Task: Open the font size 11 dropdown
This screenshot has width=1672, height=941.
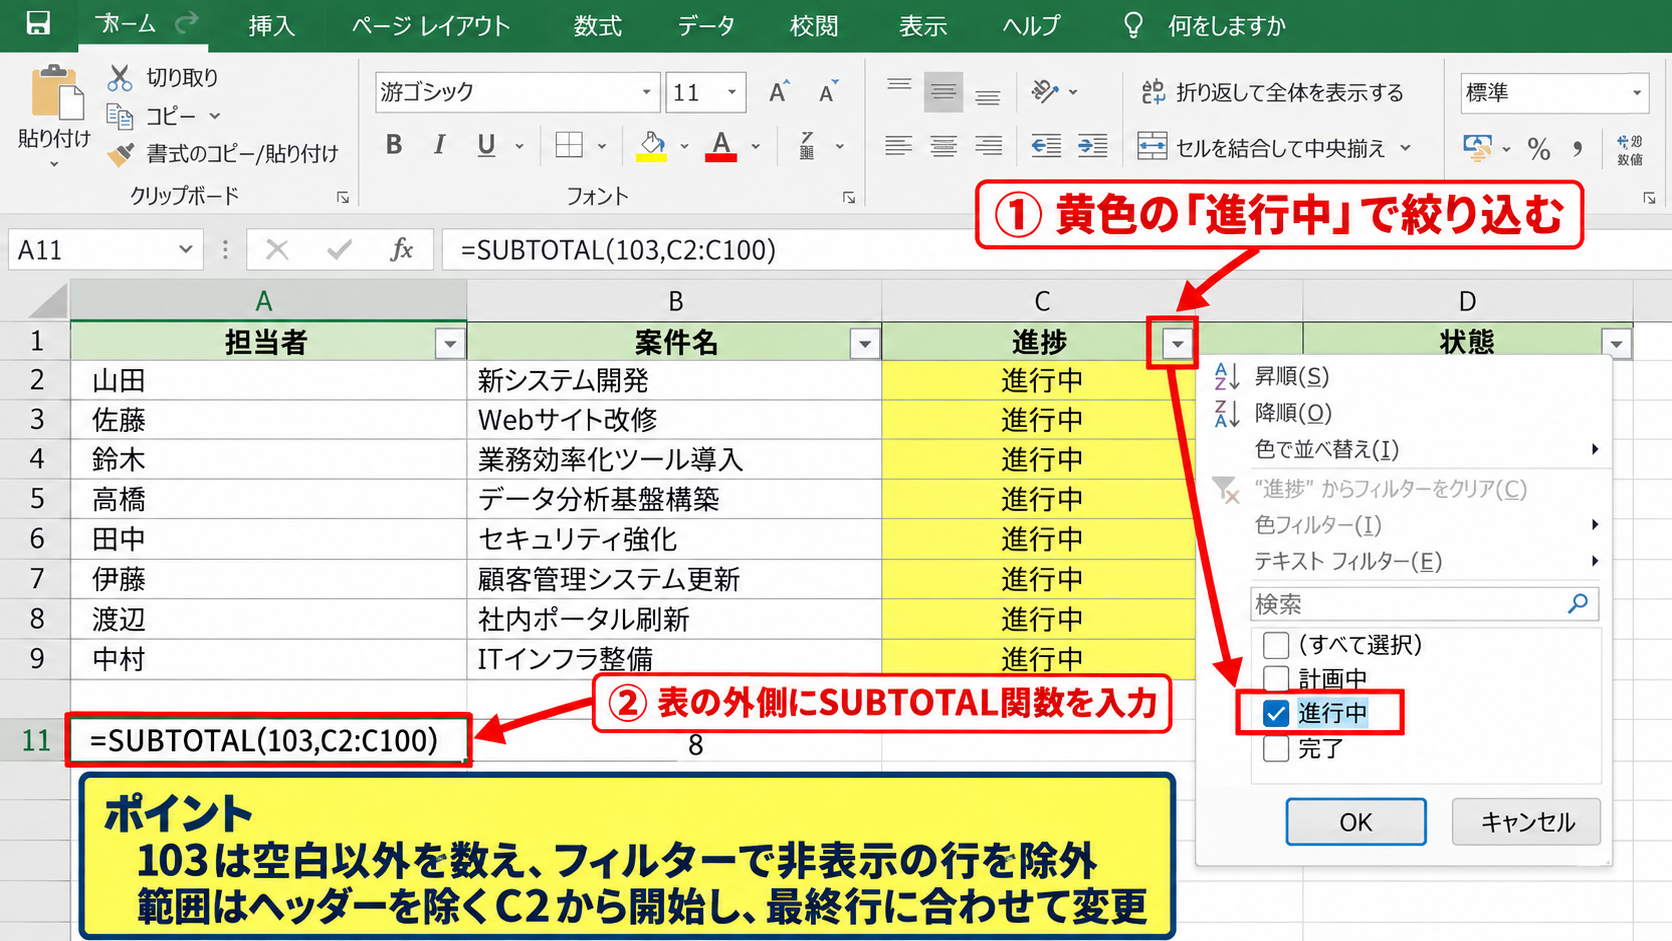Action: click(732, 92)
